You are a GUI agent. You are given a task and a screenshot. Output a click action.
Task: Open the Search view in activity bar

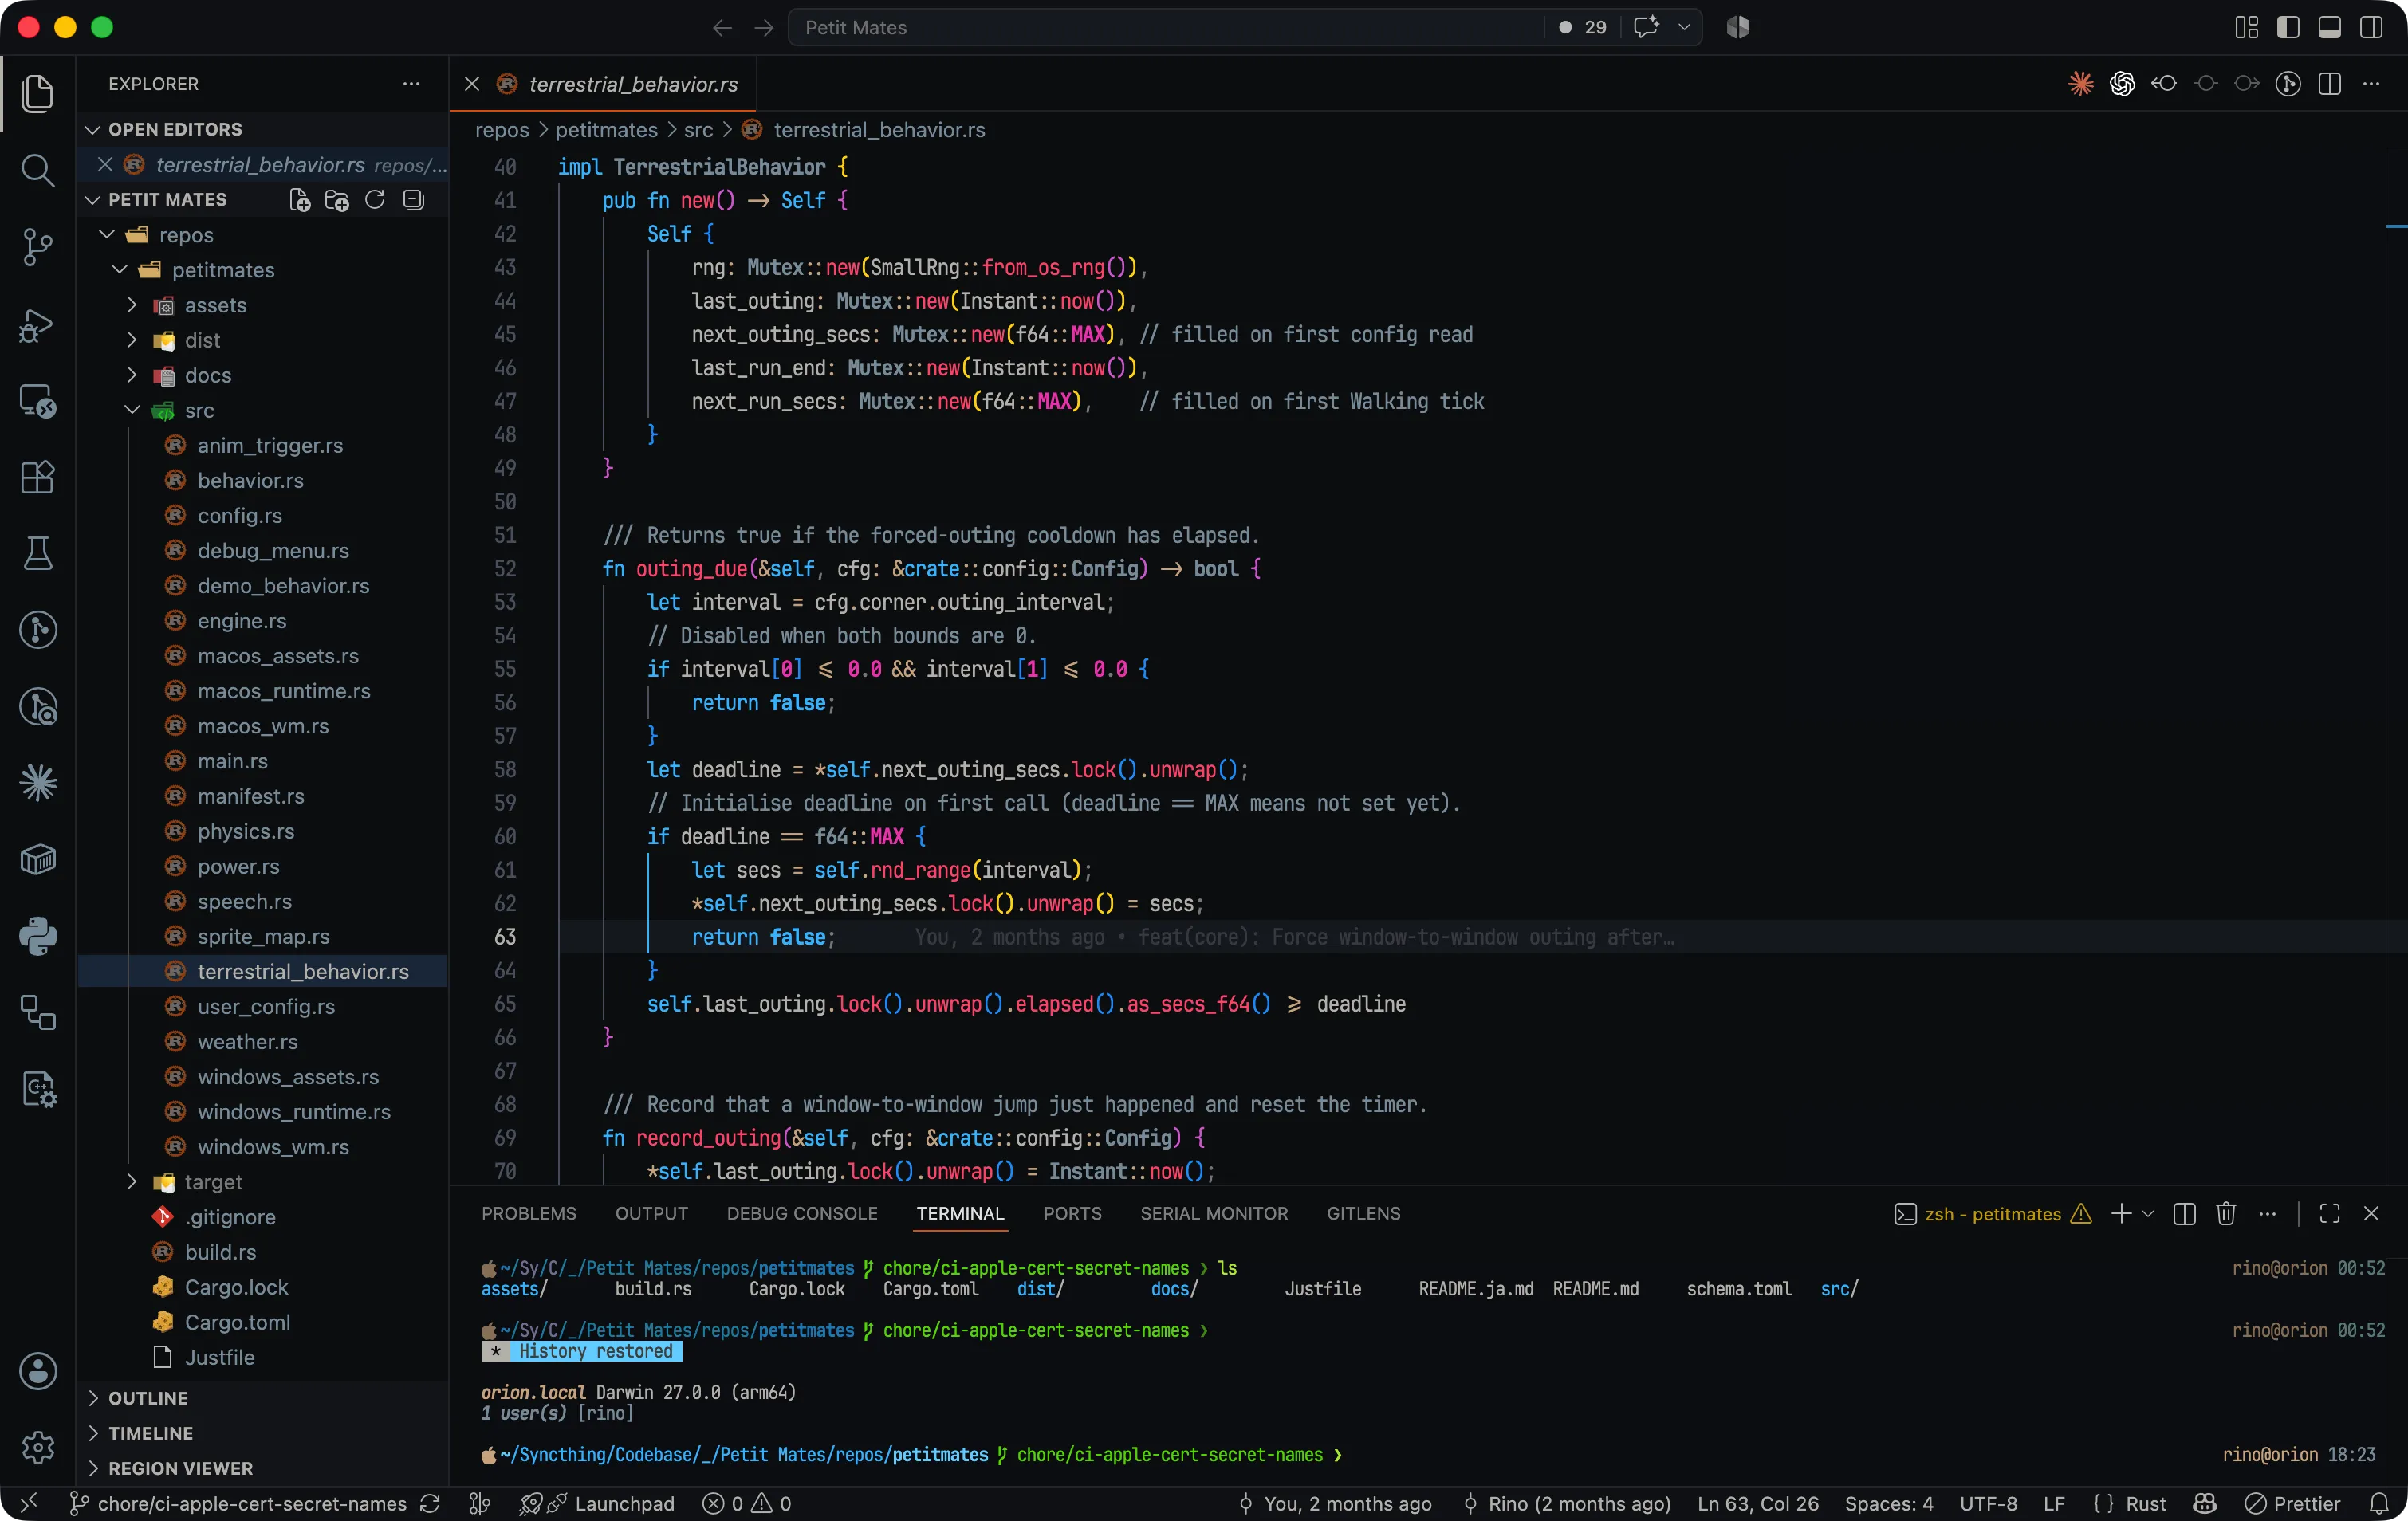(37, 170)
